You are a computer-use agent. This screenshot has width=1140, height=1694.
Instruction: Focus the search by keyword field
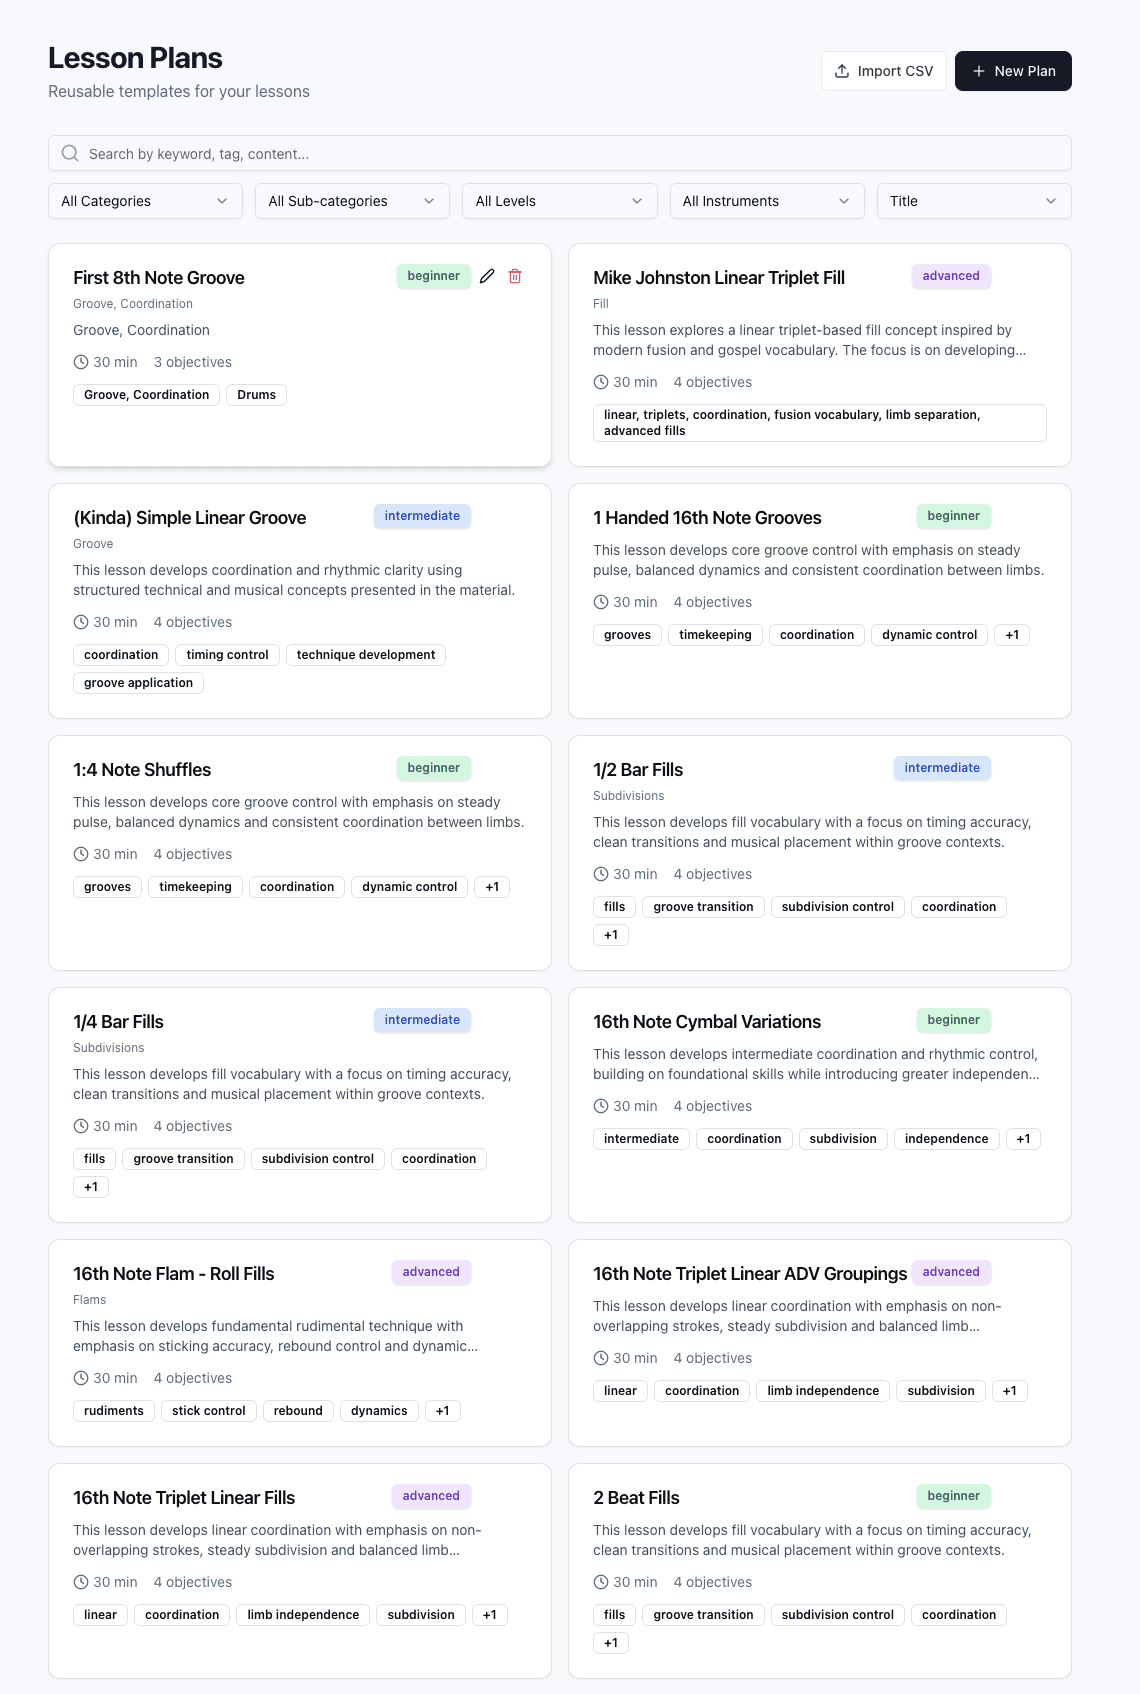(x=560, y=153)
